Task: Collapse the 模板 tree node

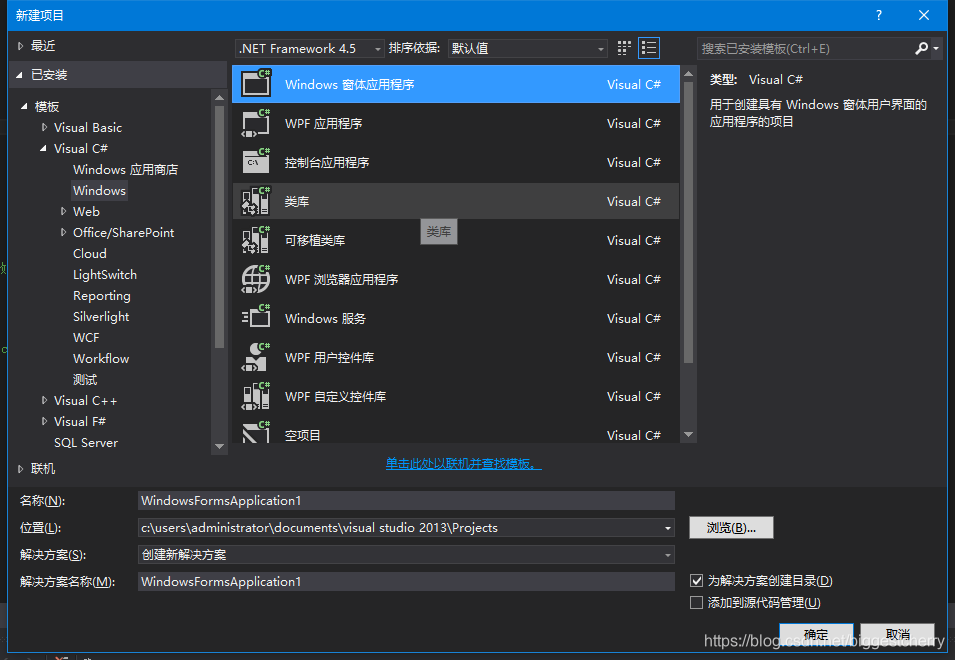Action: coord(24,107)
